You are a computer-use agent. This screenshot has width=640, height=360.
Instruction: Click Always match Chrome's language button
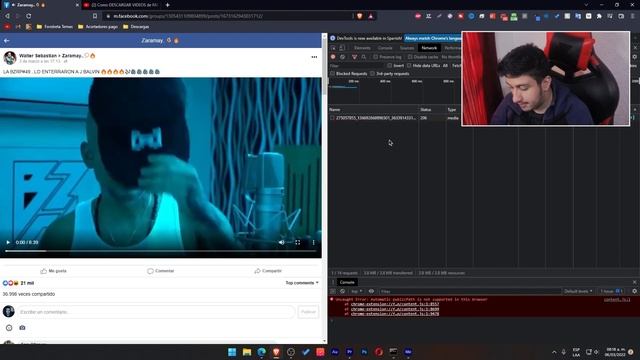click(x=433, y=38)
